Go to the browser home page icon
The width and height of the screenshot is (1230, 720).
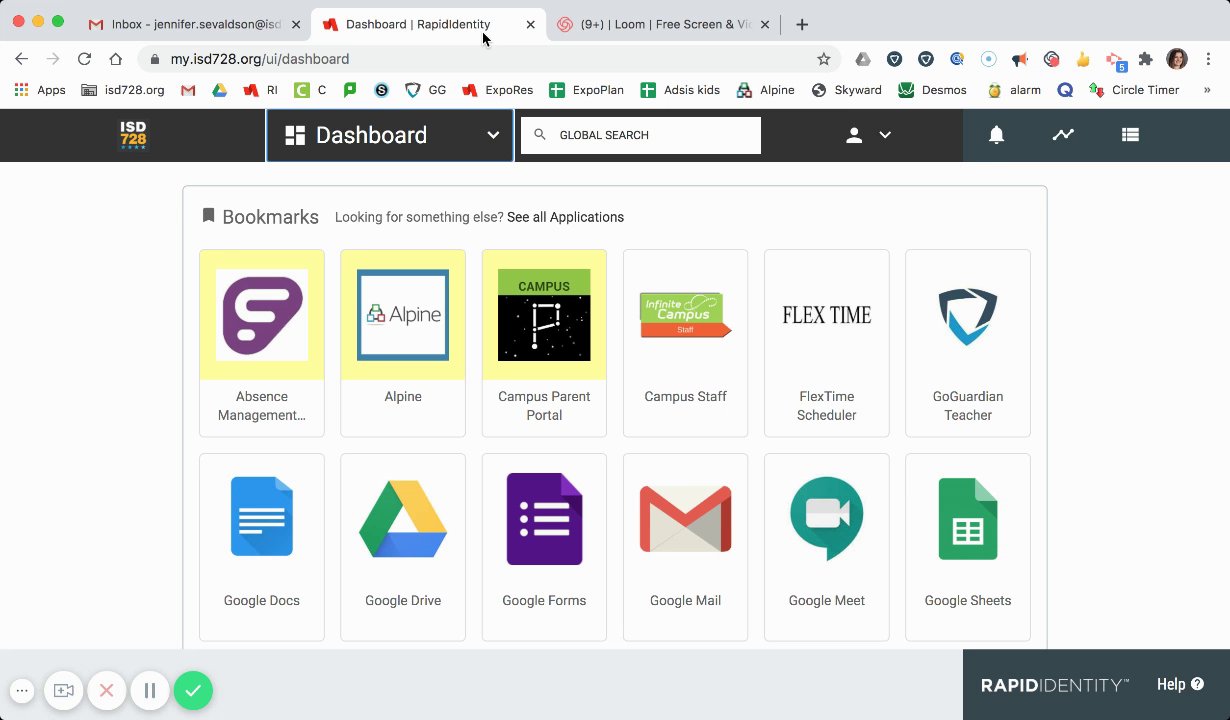coord(116,59)
